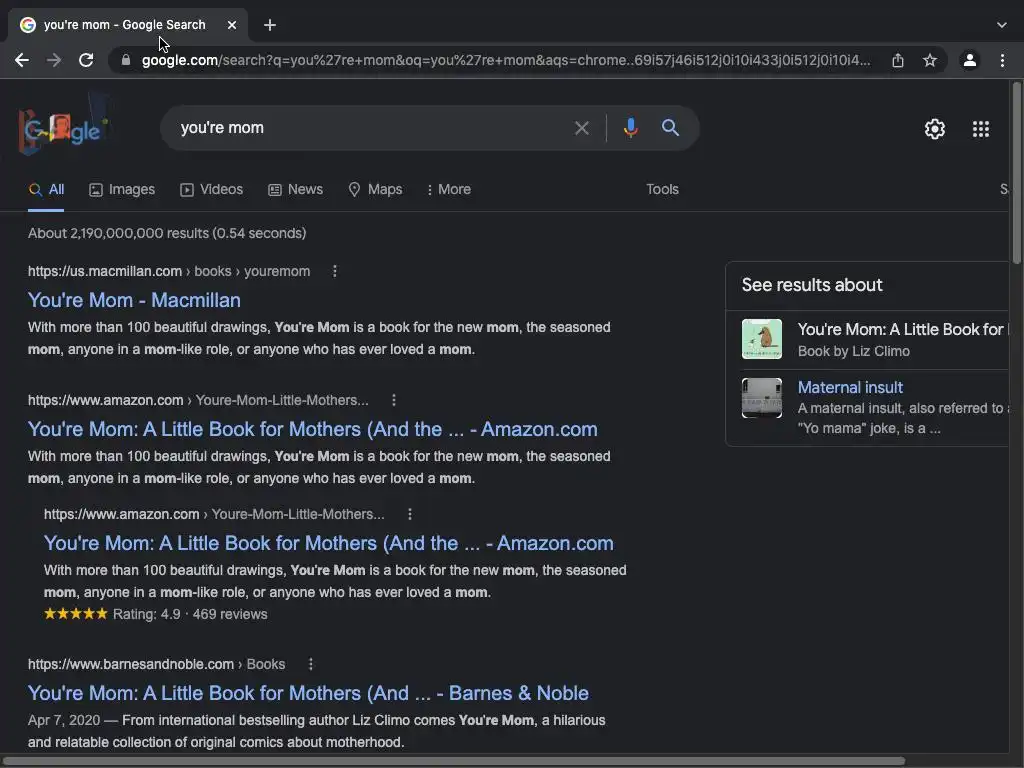
Task: Click the Maternal insult thumbnail
Action: [761, 398]
